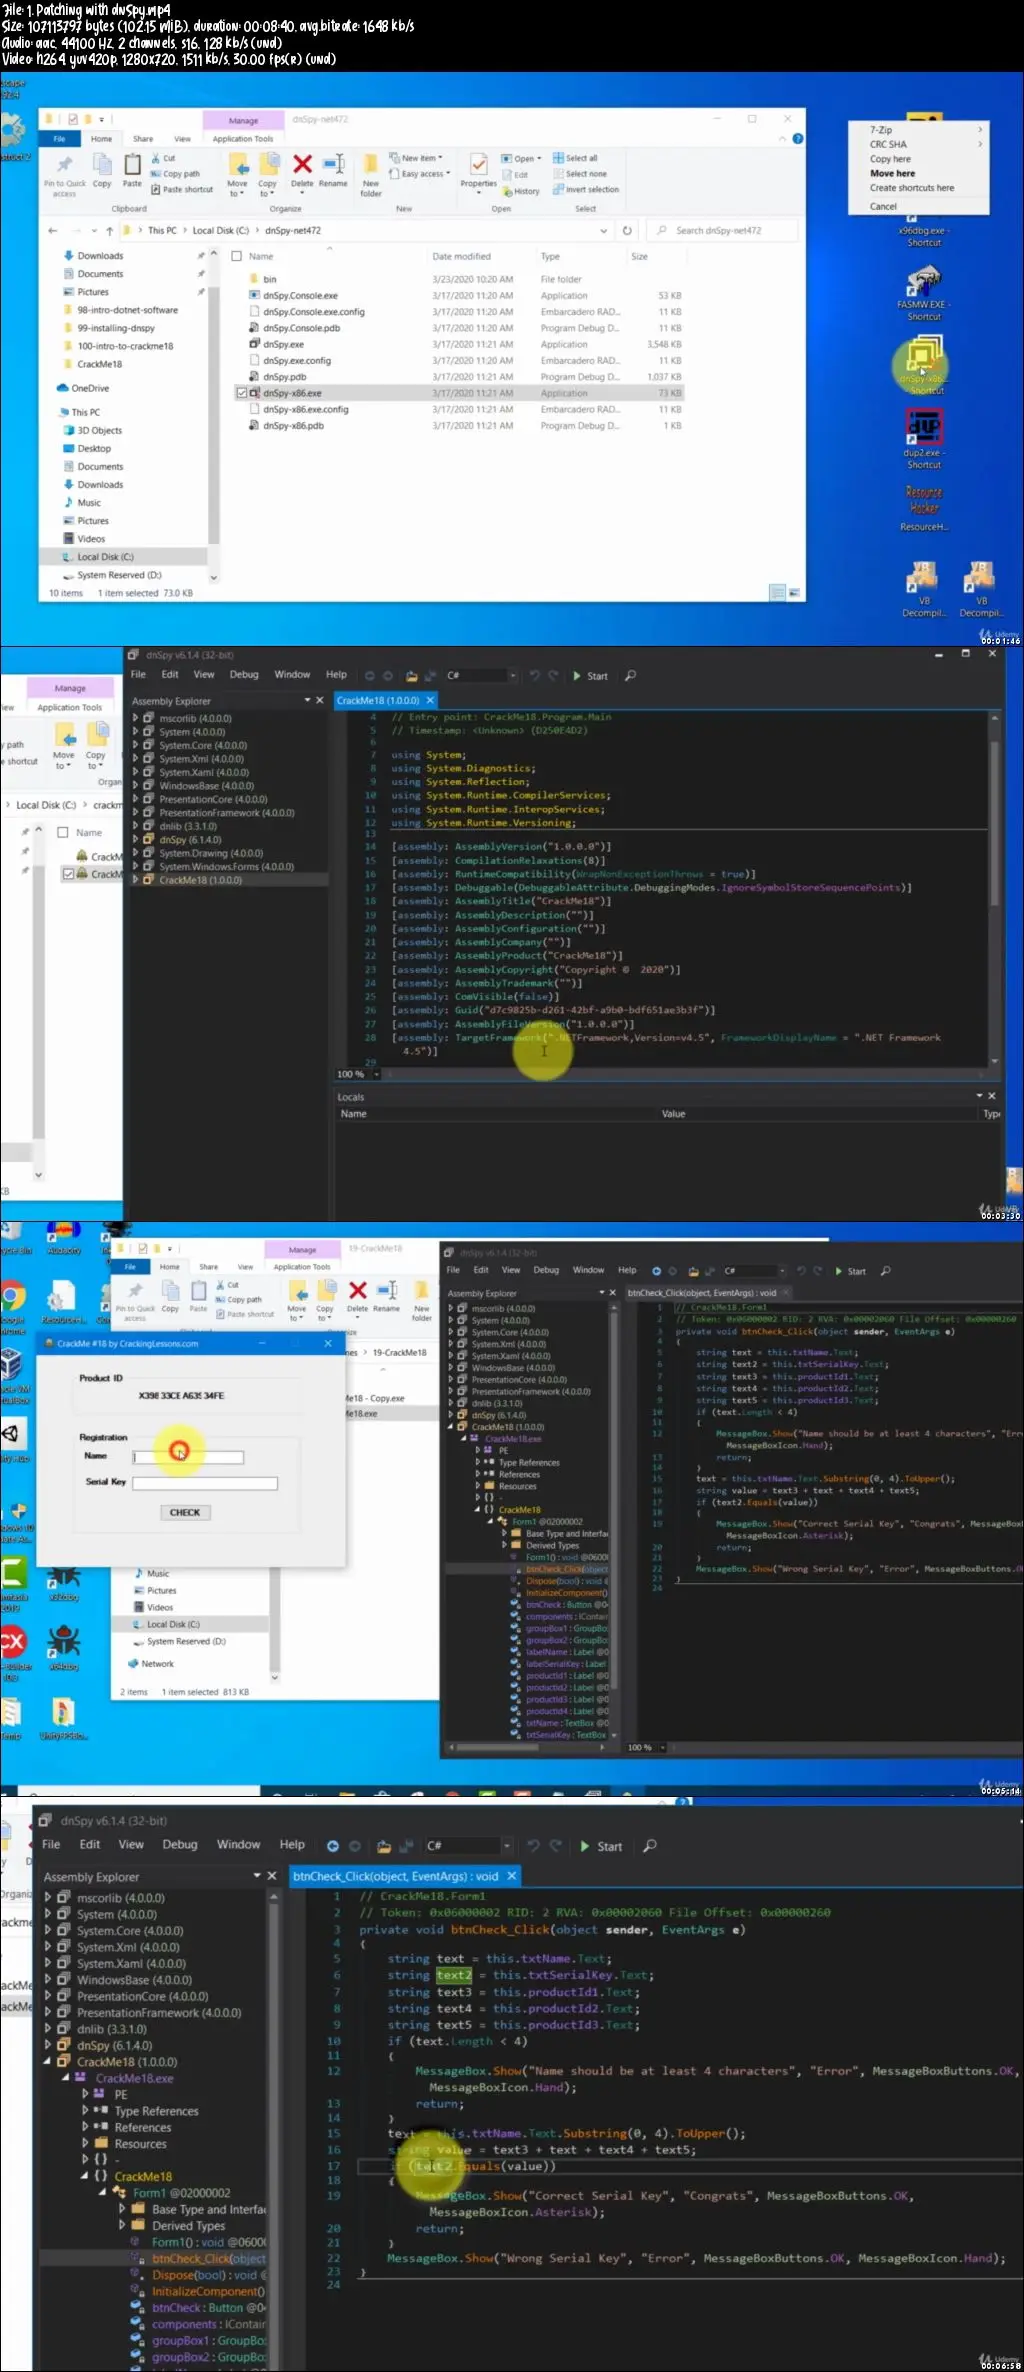Switch to the Share tab in dnSpy-net472 Explorer
Screen dimensions: 1024x2372
click(x=143, y=139)
